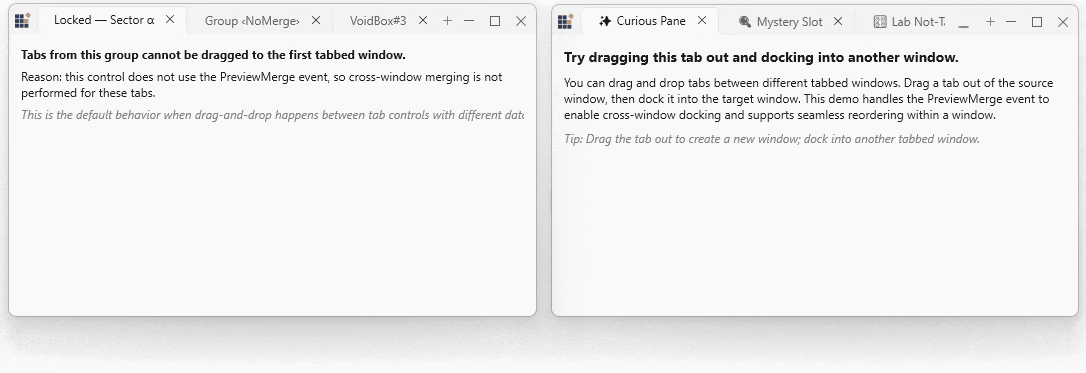Click the app icon in the Curious Pane window
Viewport: 1086px width, 373px height.
[566, 21]
